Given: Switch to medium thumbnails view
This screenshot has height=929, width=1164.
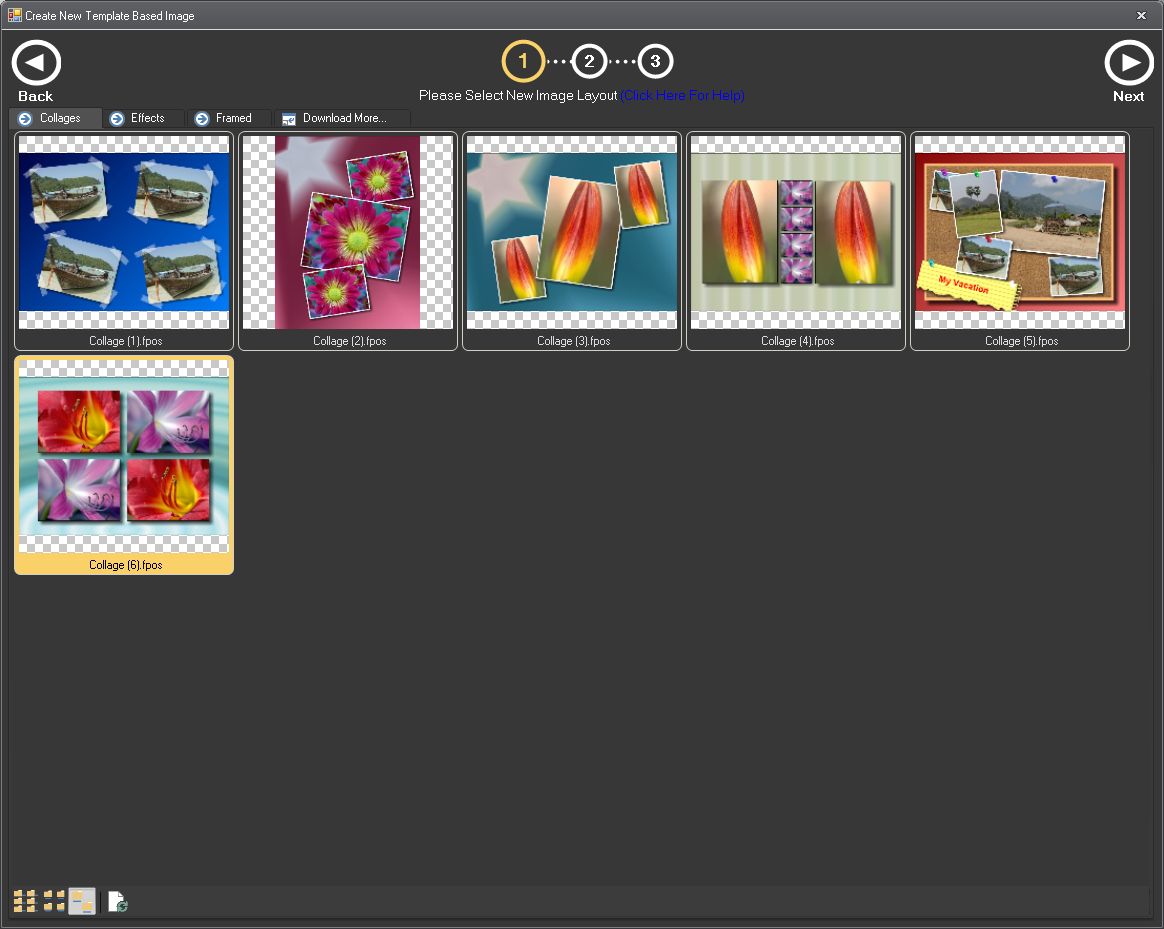Looking at the screenshot, I should [53, 902].
